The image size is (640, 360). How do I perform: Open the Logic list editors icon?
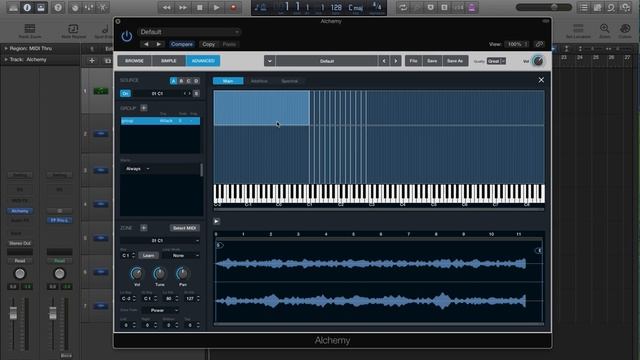tap(584, 7)
